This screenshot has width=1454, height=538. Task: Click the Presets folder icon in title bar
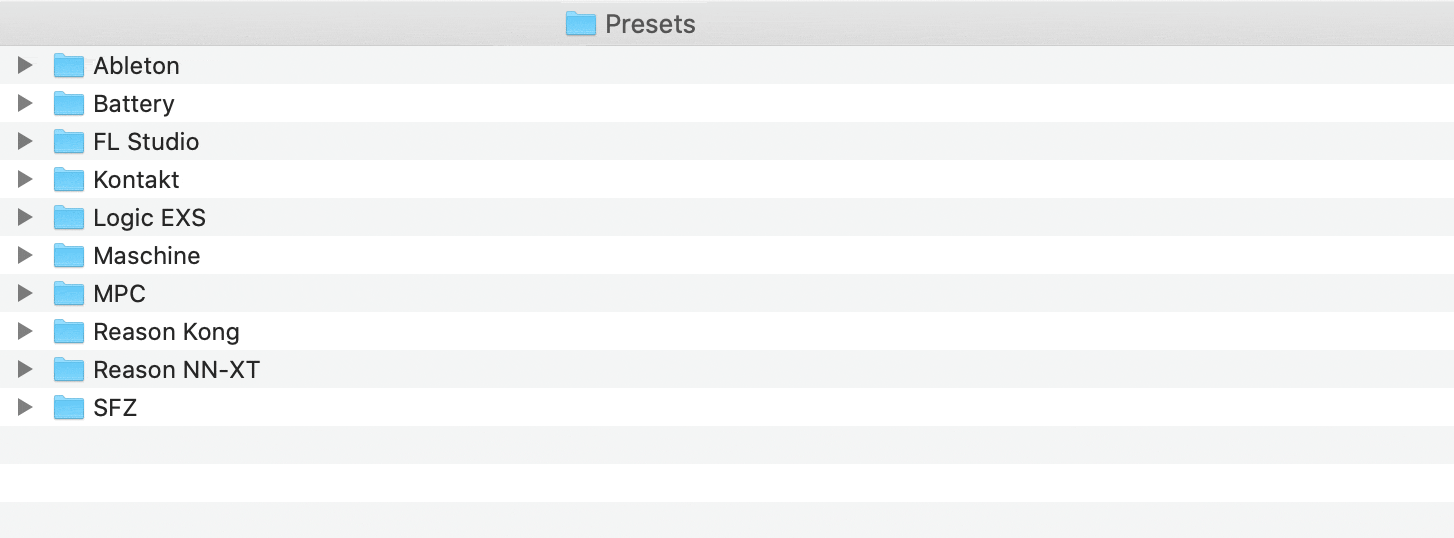[x=580, y=23]
